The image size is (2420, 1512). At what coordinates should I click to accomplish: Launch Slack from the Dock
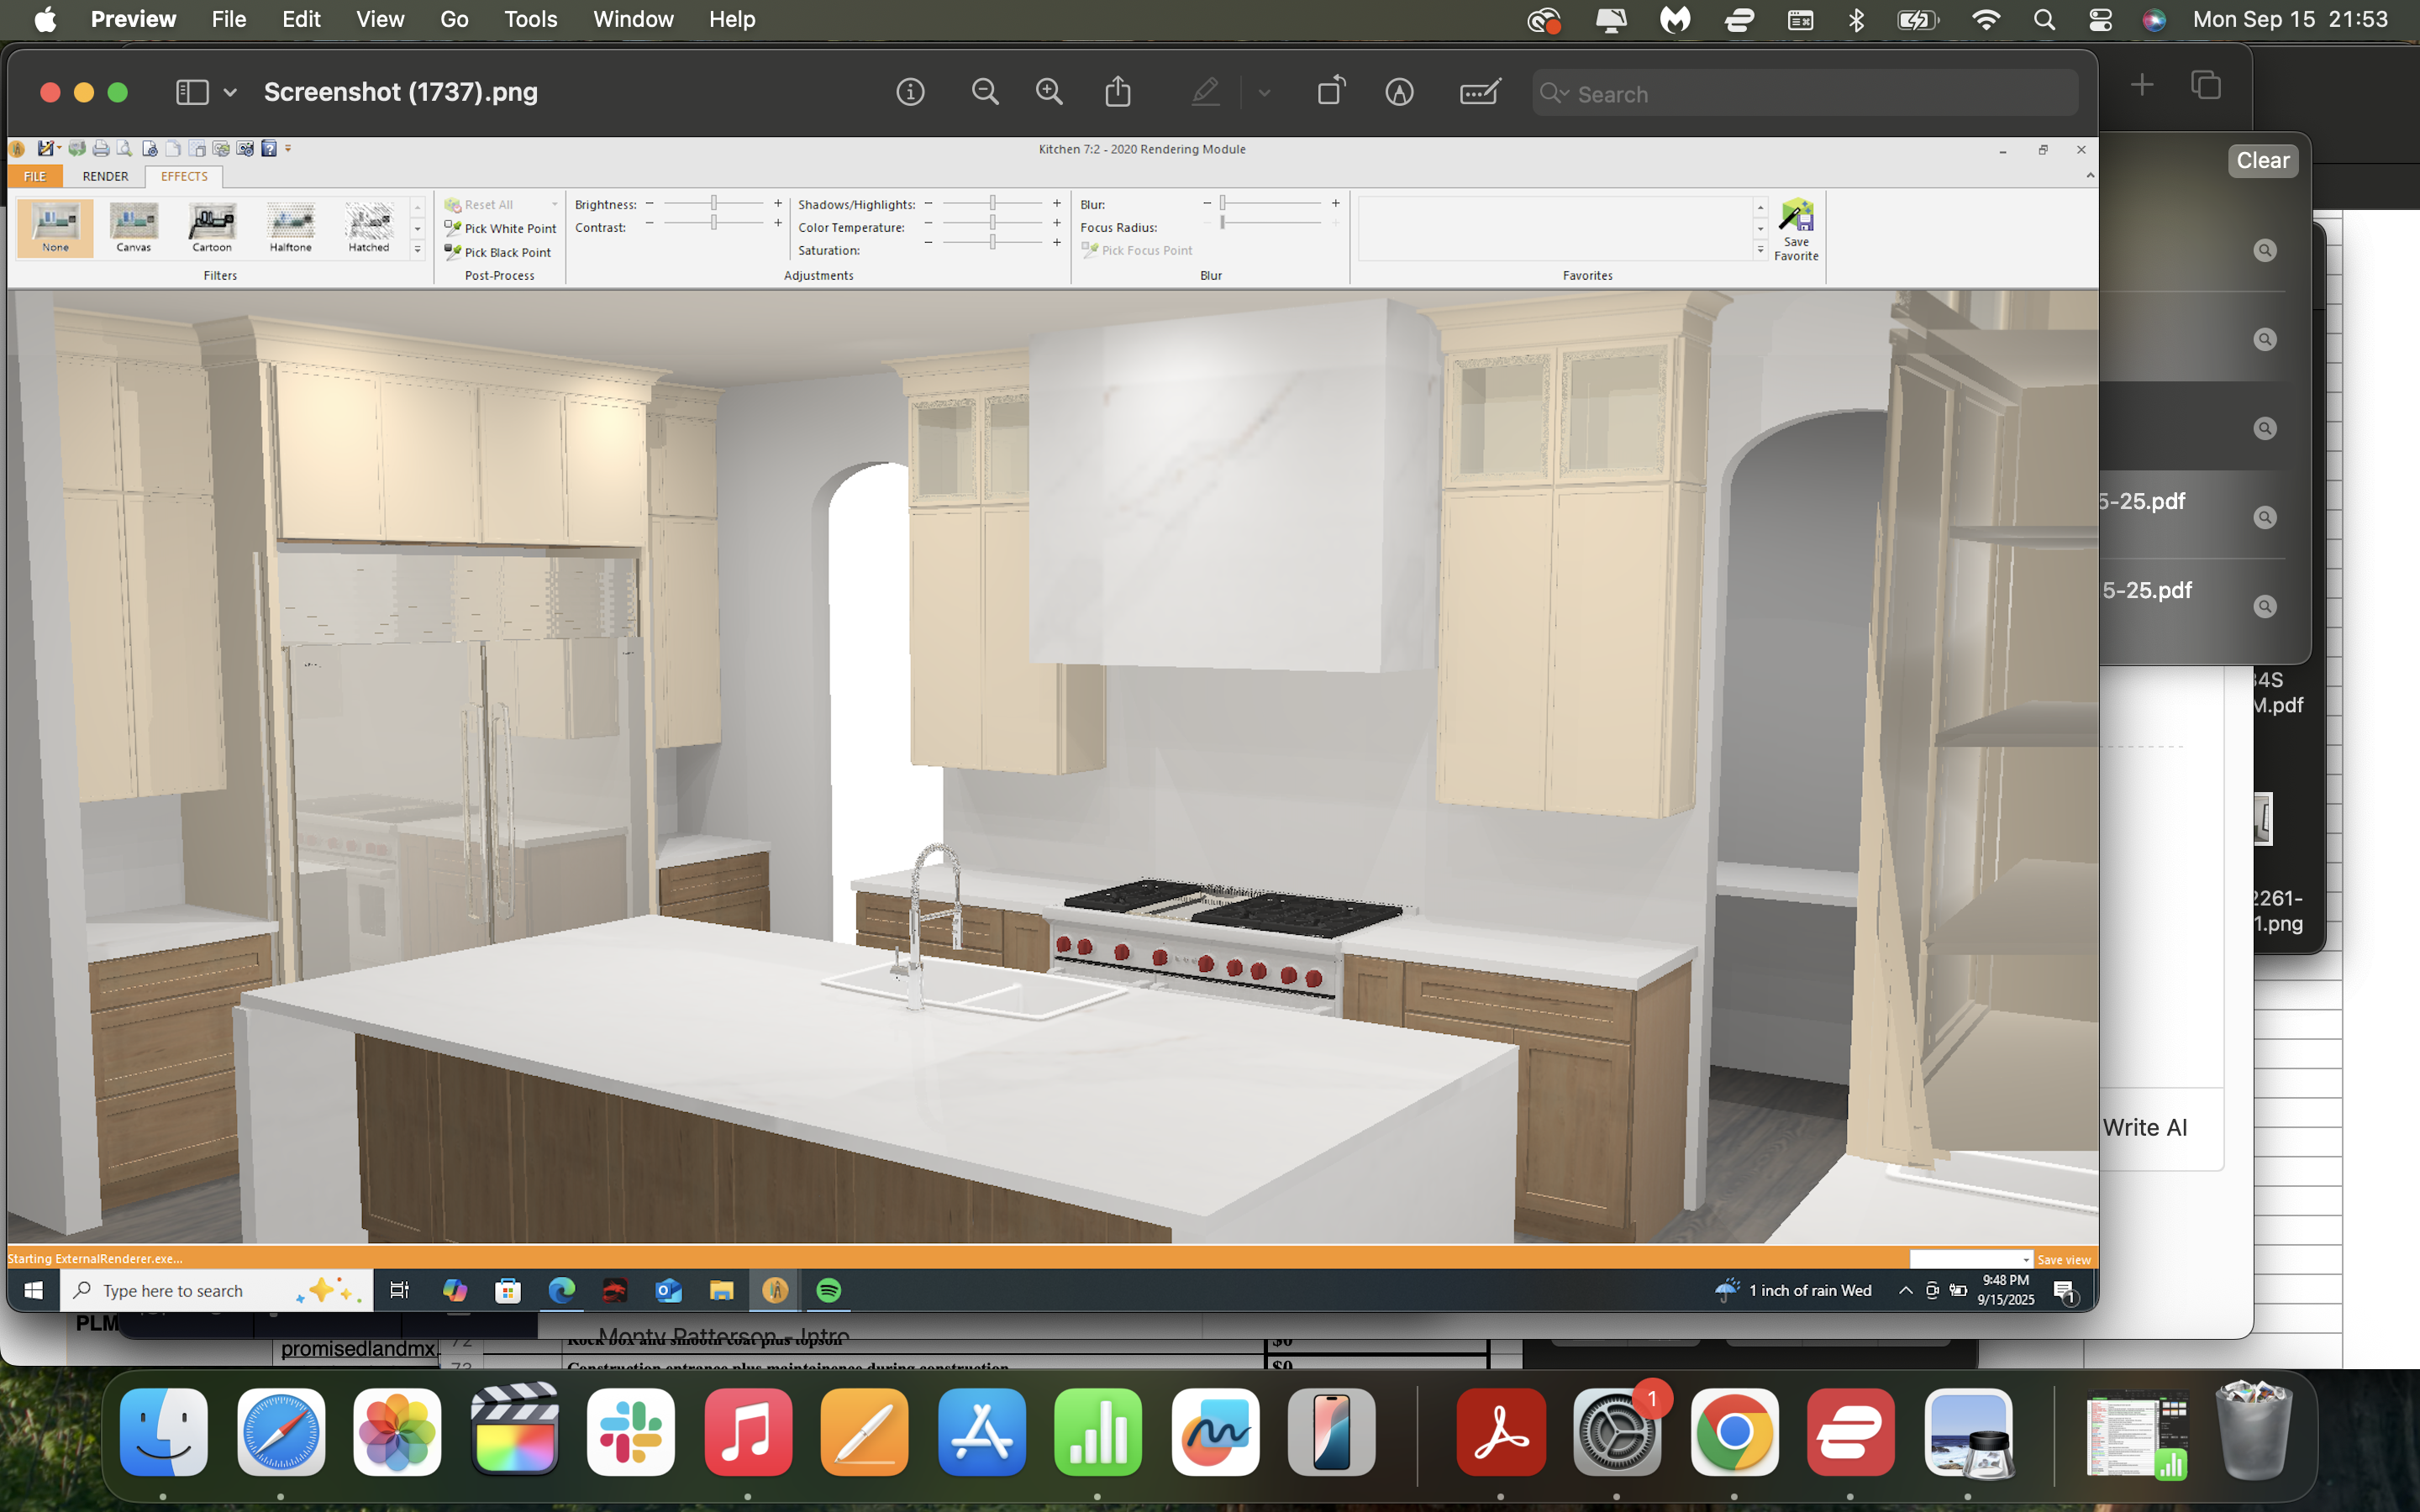(631, 1432)
